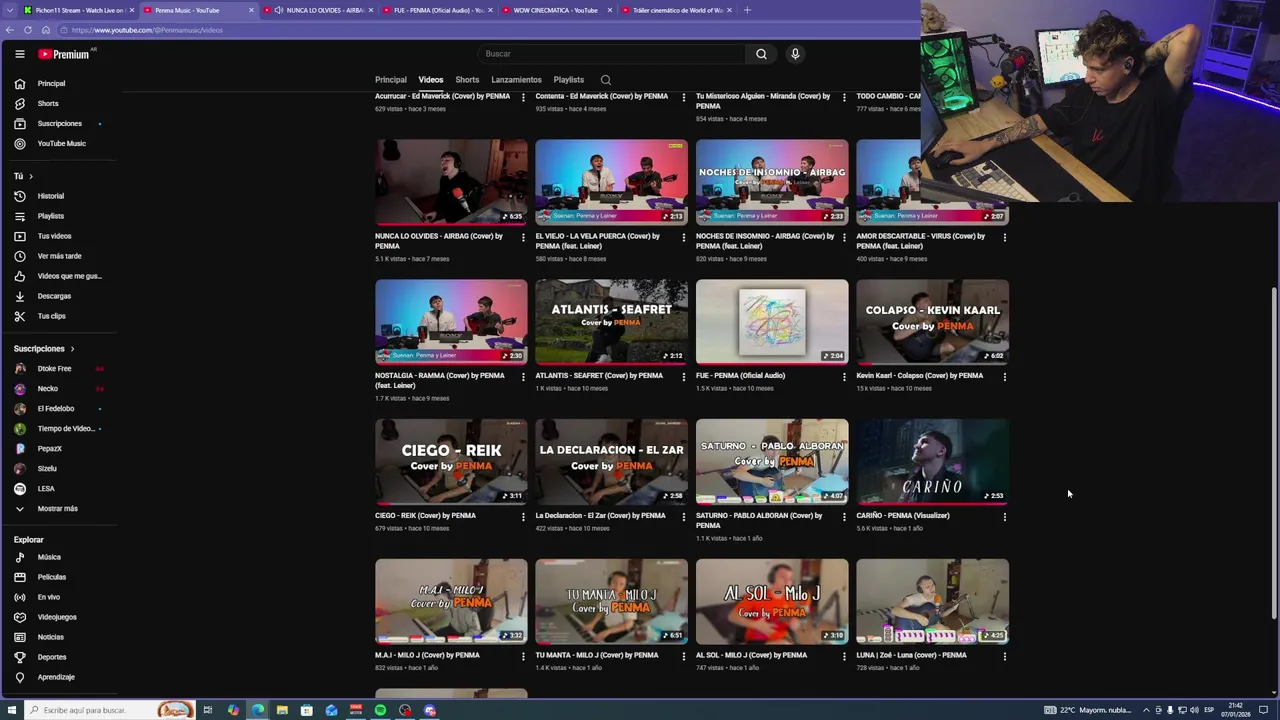Viewport: 1280px width, 720px height.
Task: Open Dtoke Free subscription channel
Action: (58, 368)
